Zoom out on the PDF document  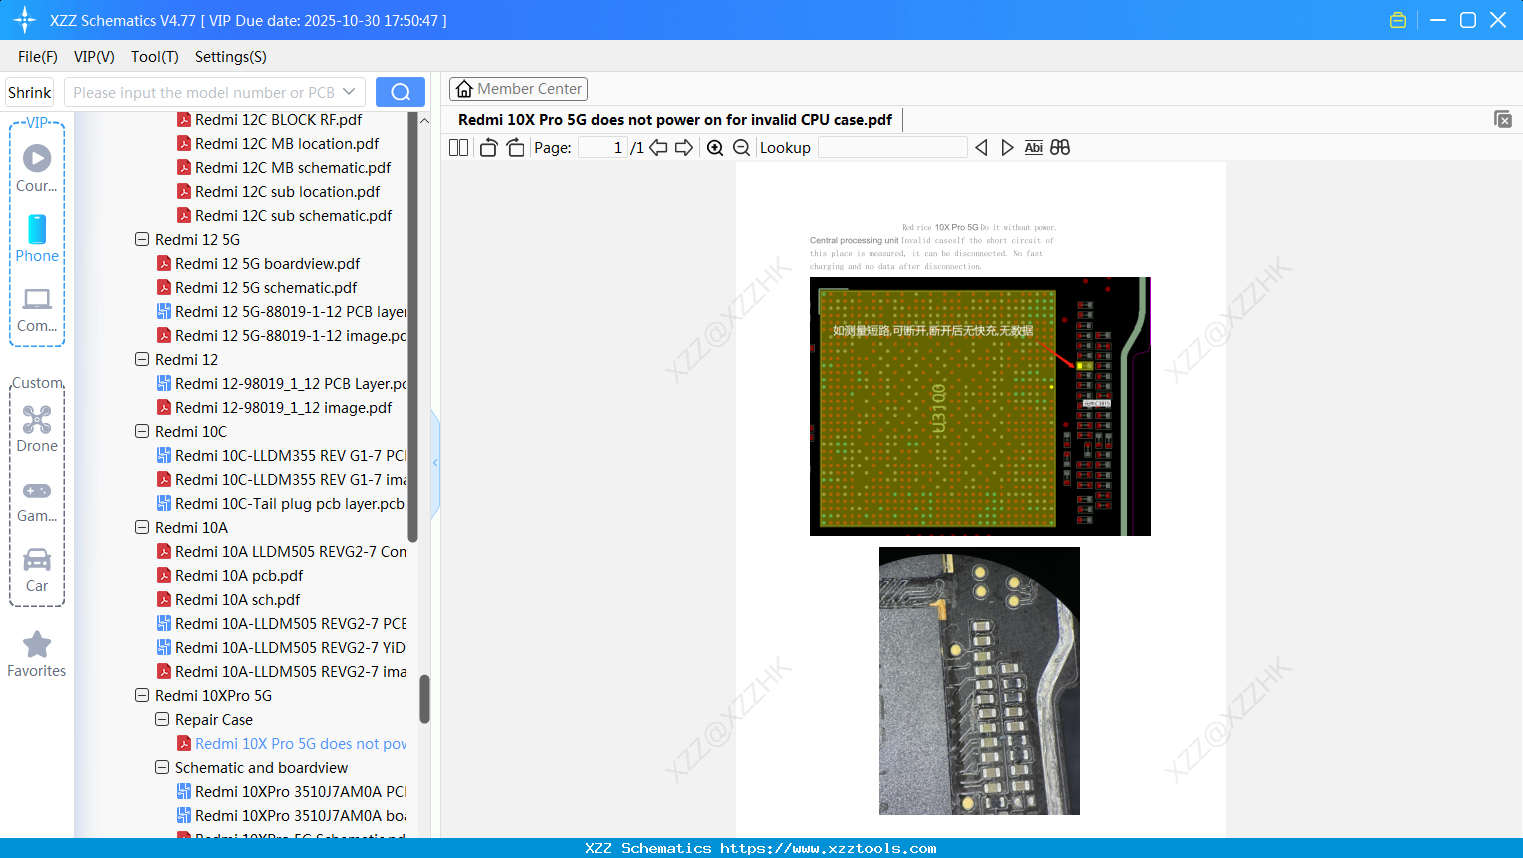pos(741,147)
